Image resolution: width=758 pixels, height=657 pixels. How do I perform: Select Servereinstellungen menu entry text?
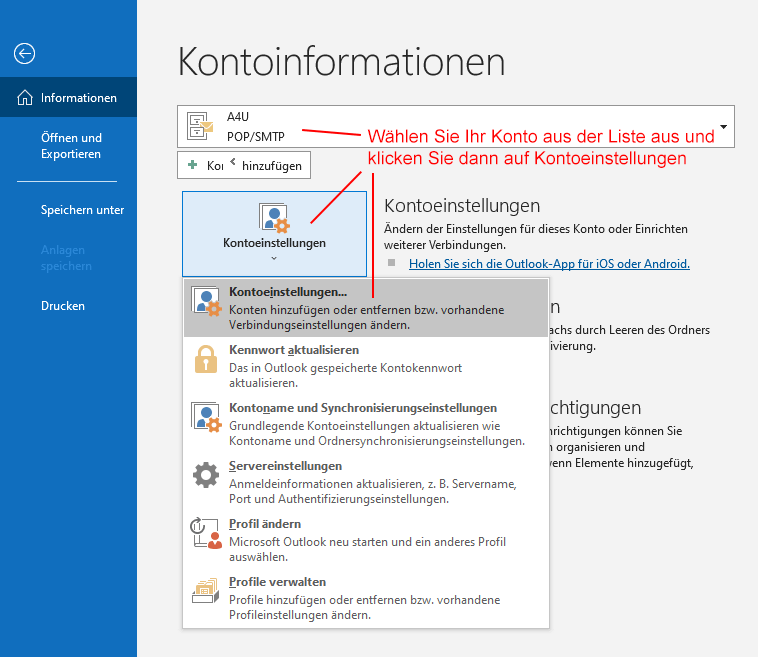click(x=285, y=466)
